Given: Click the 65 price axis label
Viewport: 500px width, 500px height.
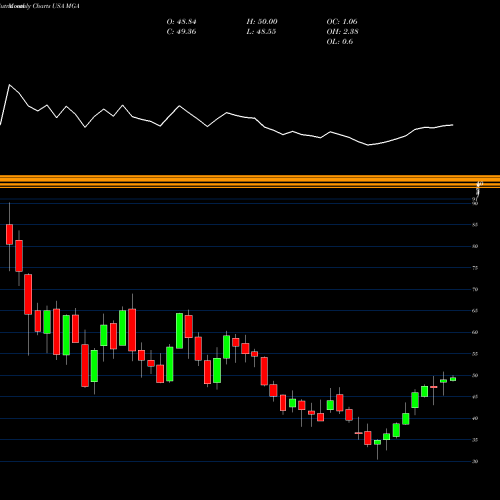Looking at the screenshot, I should click(475, 311).
